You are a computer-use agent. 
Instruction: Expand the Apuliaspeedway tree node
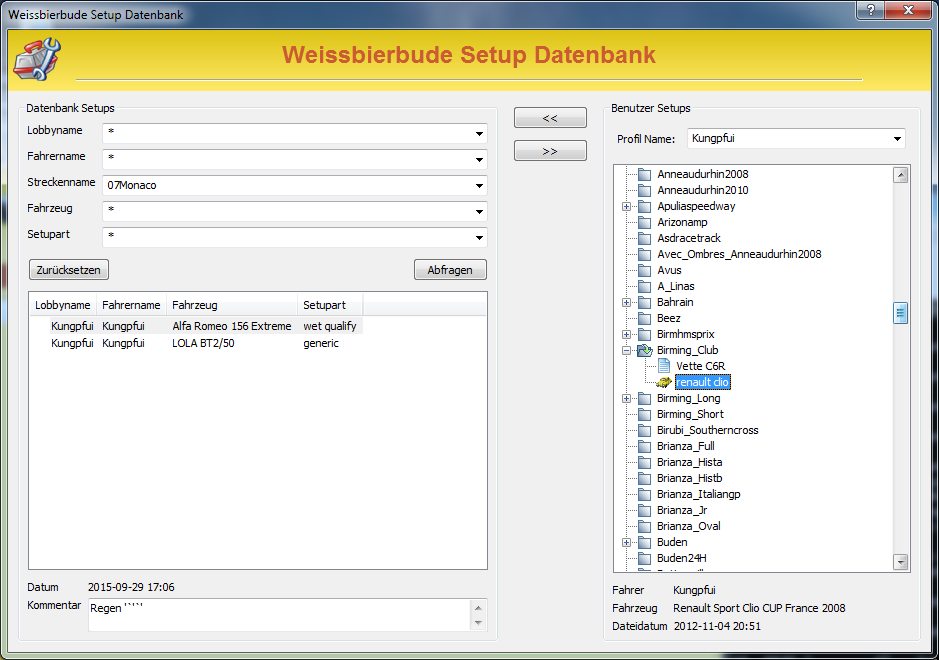pyautogui.click(x=627, y=206)
